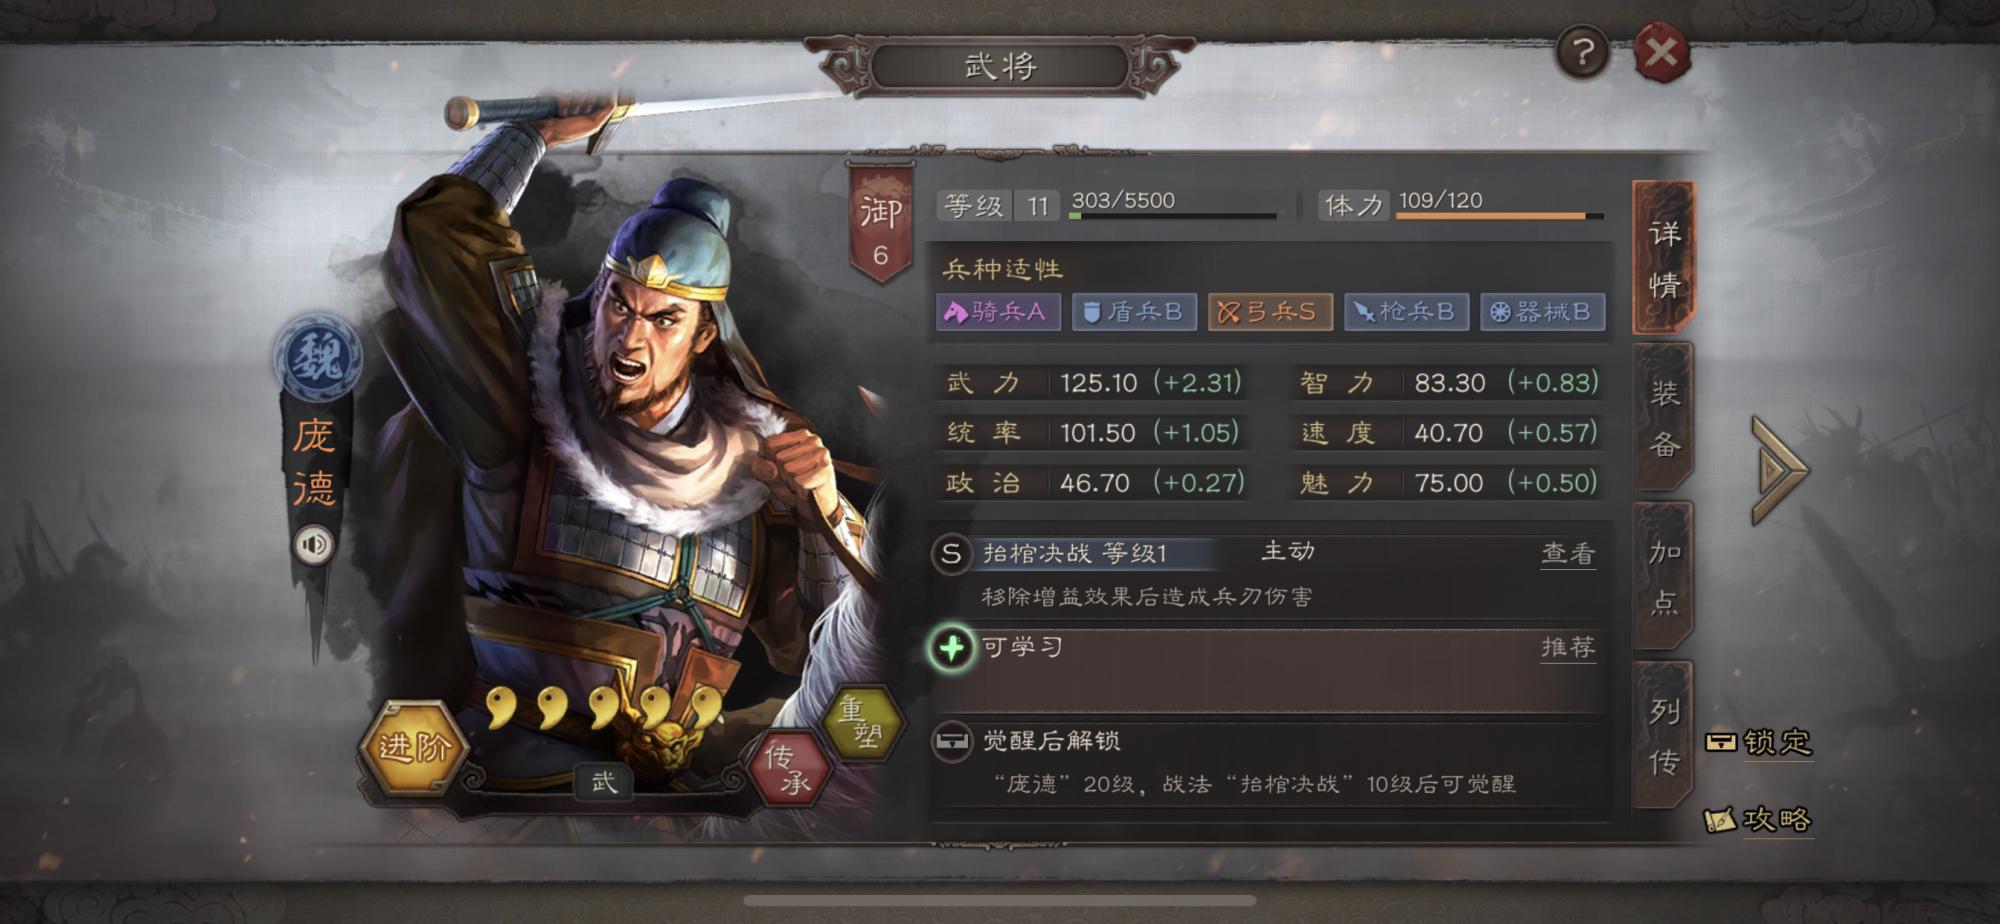Click the 查看 link for the skill
The width and height of the screenshot is (2000, 924).
[1568, 554]
